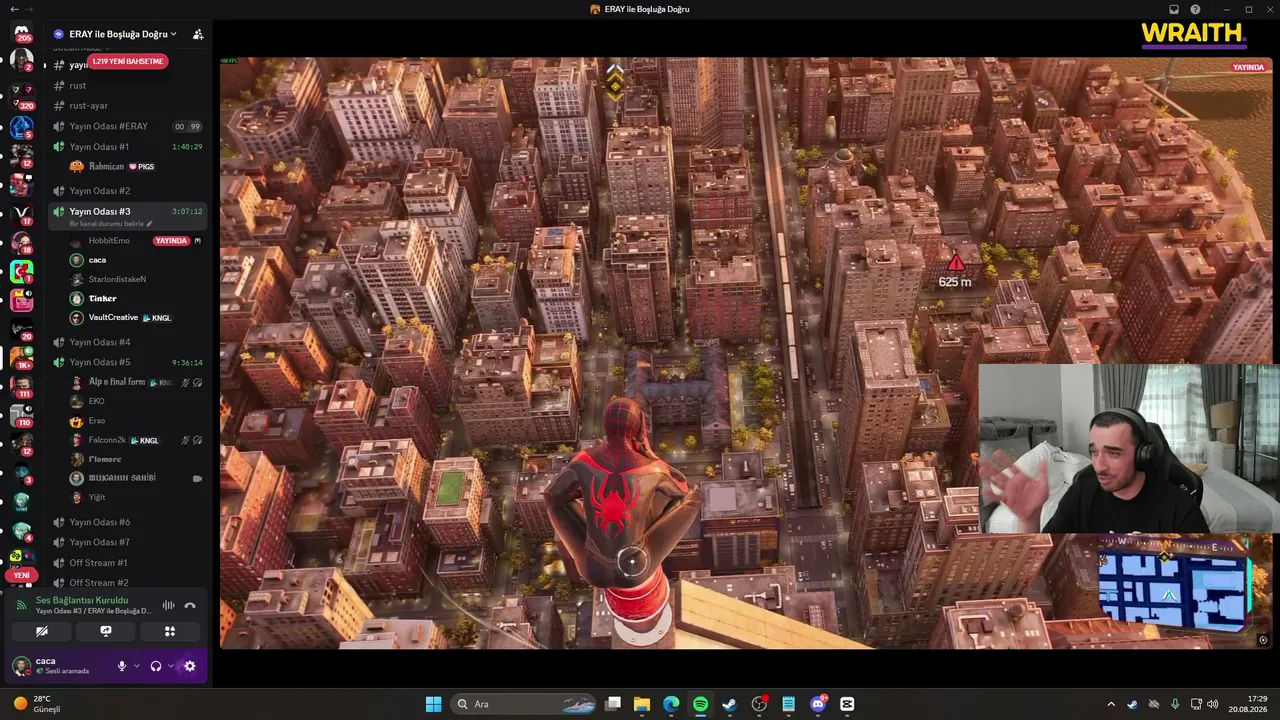1280x720 pixels.
Task: Open Task View on taskbar
Action: (613, 704)
